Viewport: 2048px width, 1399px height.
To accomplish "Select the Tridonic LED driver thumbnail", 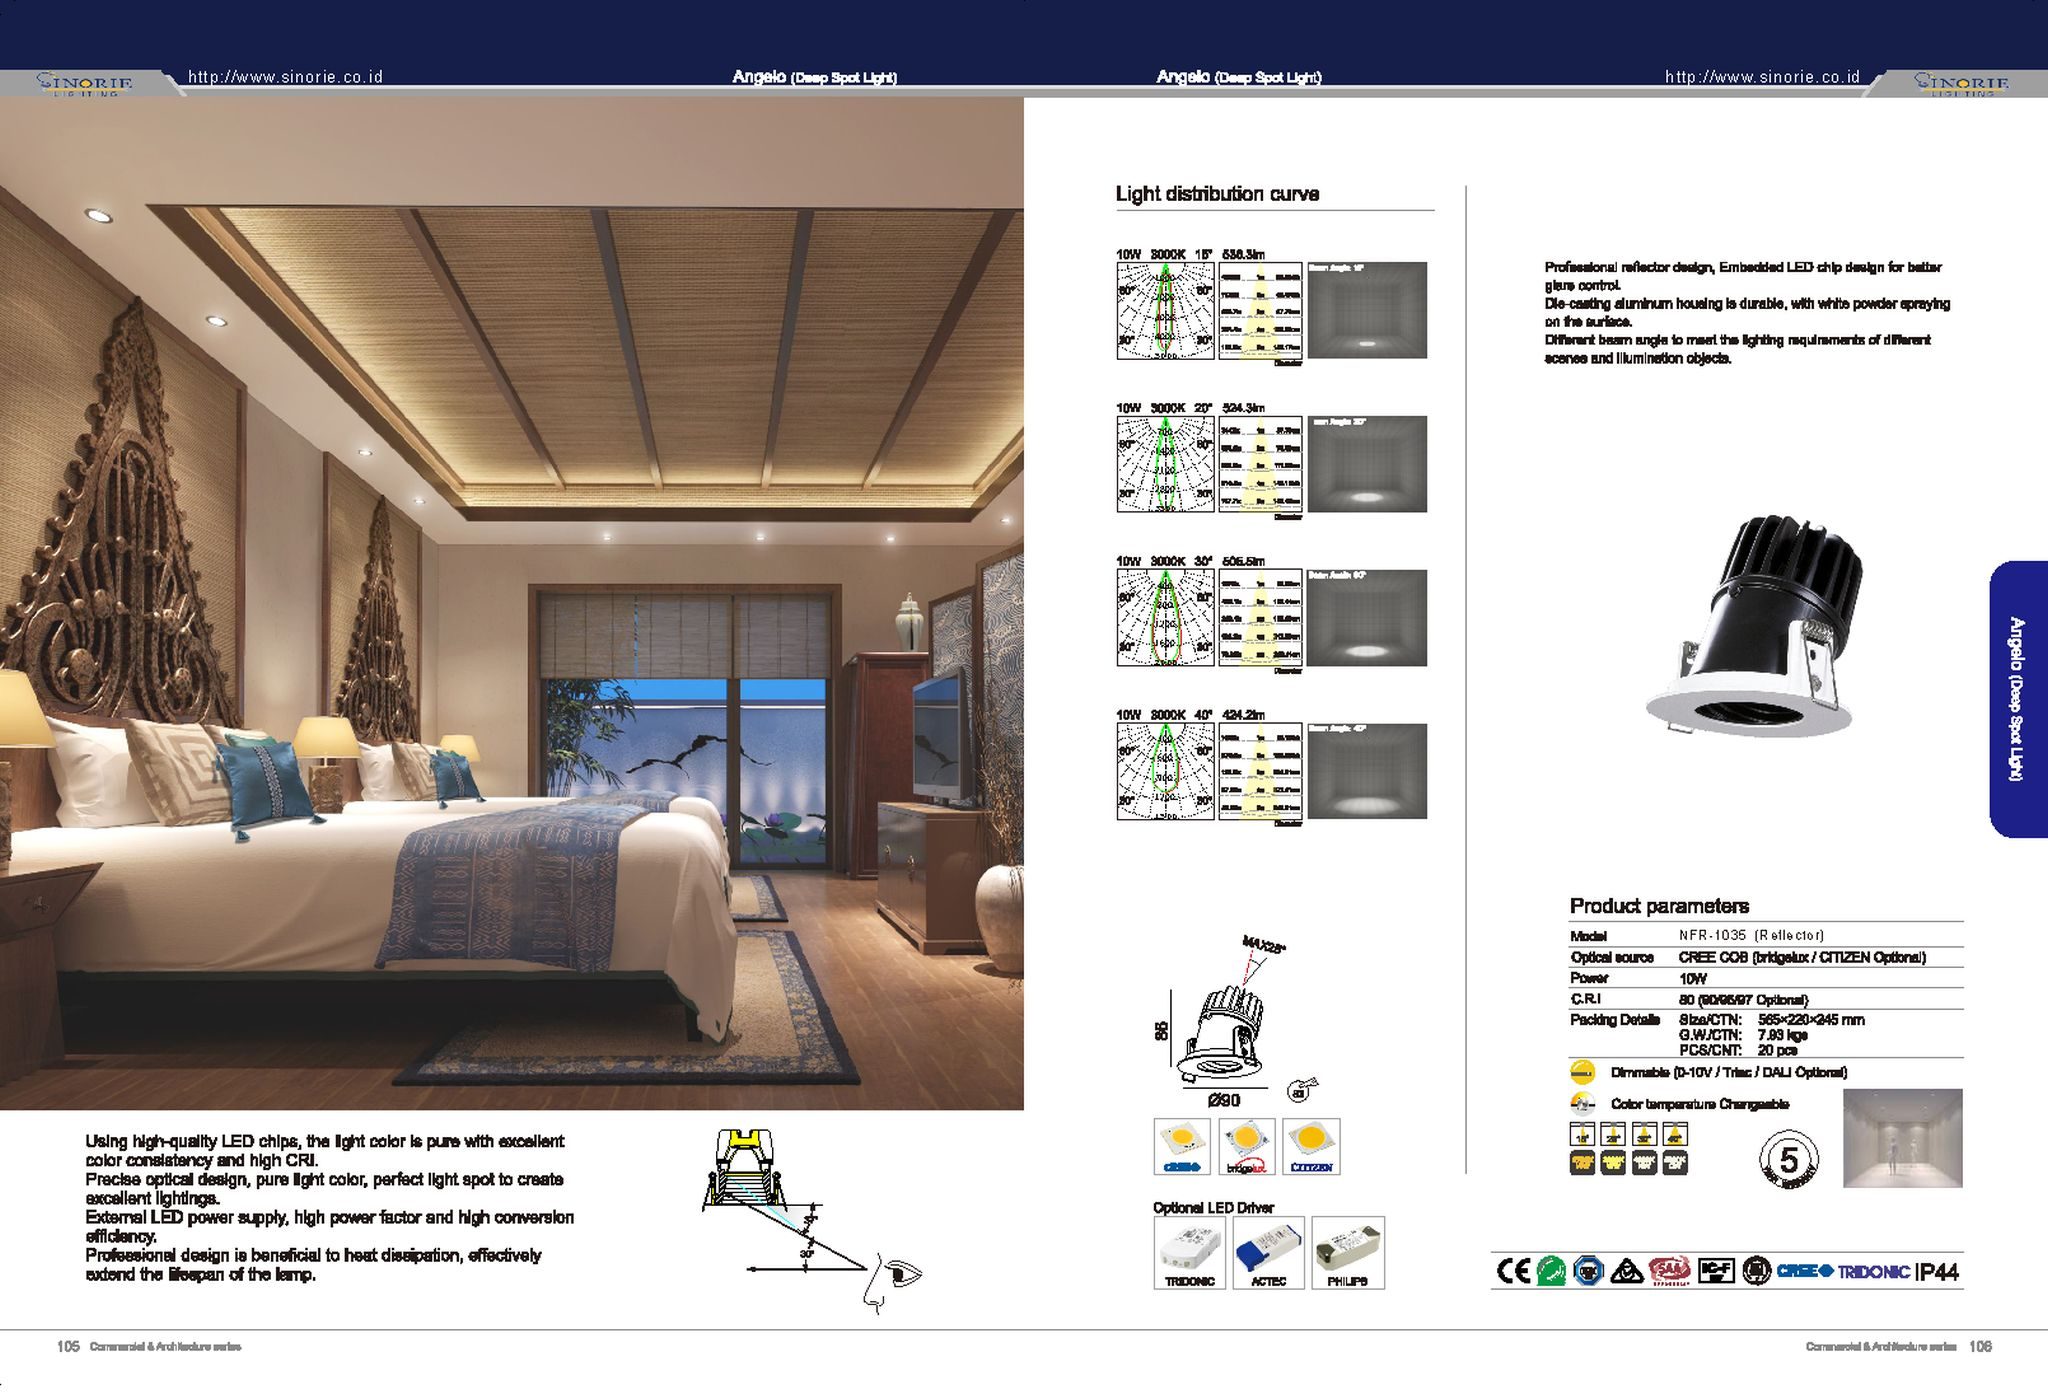I will pyautogui.click(x=1189, y=1252).
